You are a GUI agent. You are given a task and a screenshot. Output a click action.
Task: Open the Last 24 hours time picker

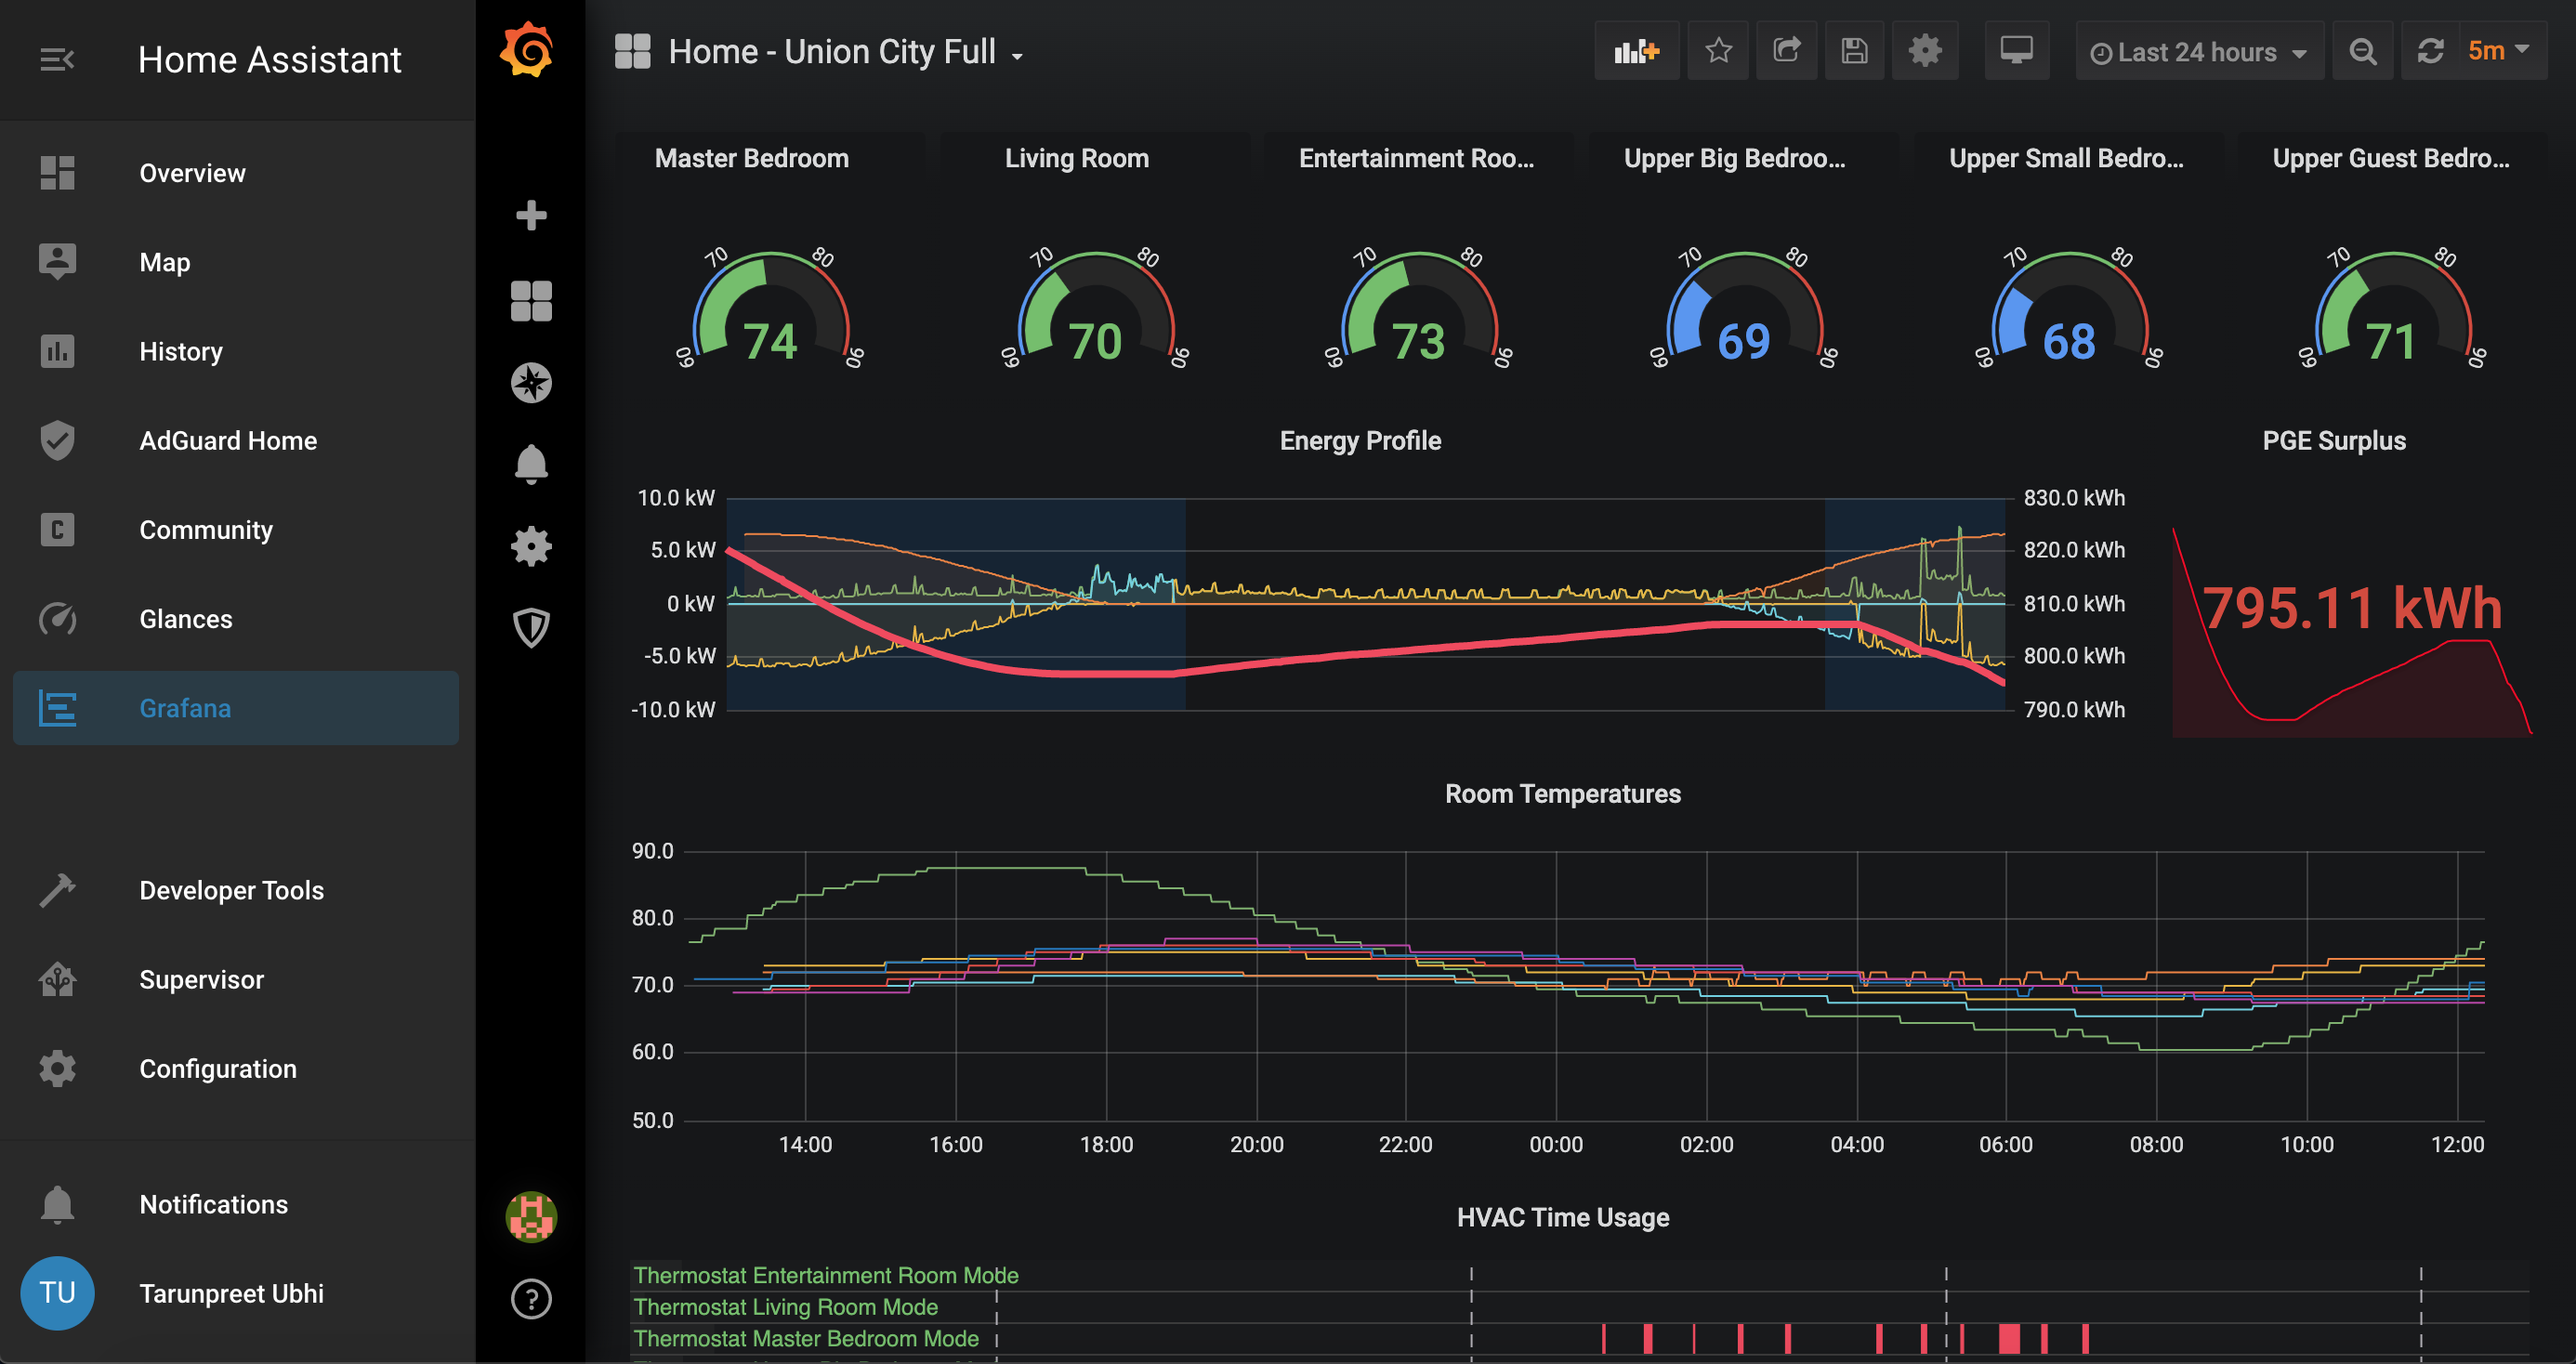(x=2198, y=52)
